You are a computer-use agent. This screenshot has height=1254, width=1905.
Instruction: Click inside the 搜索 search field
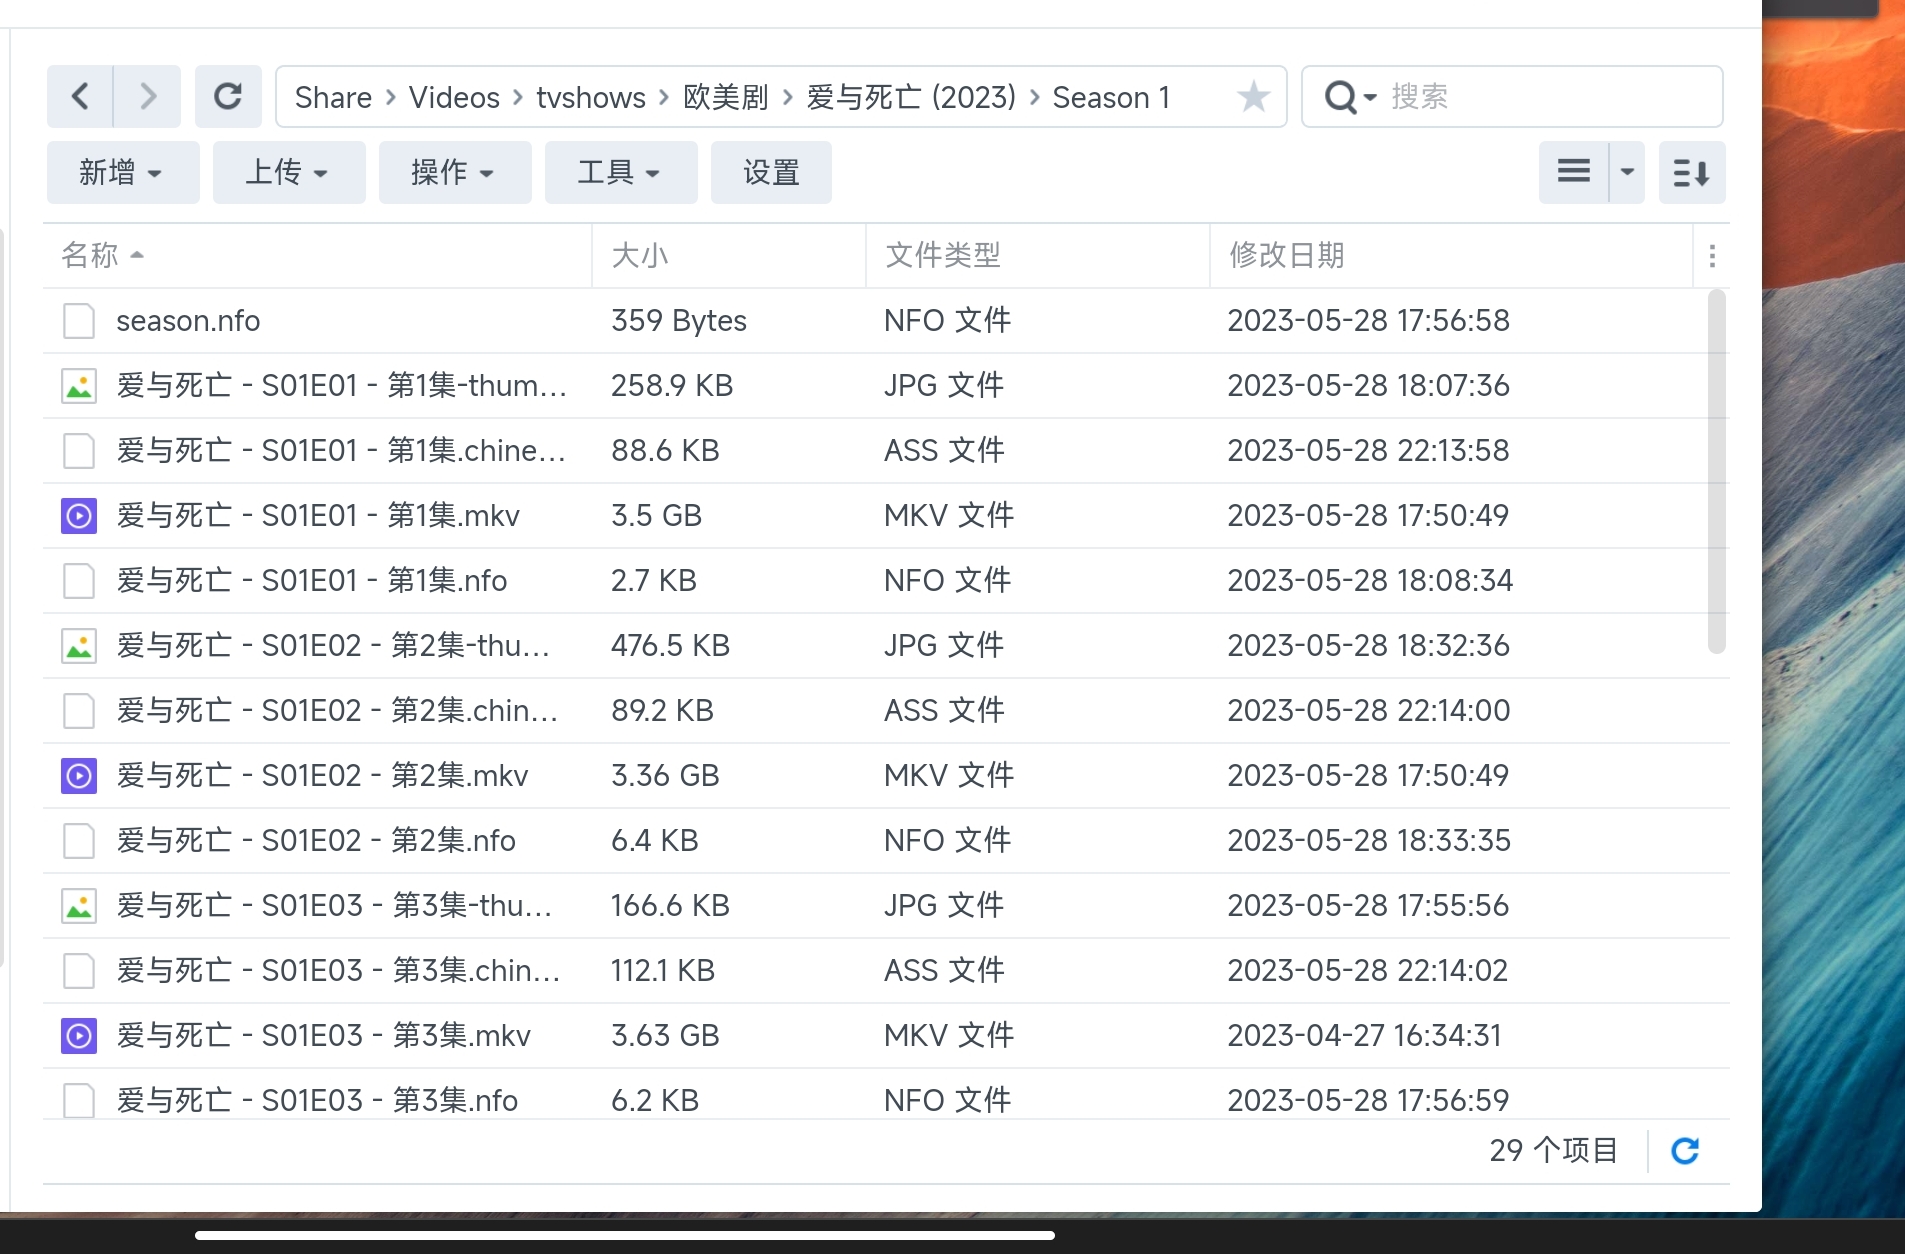(1500, 96)
